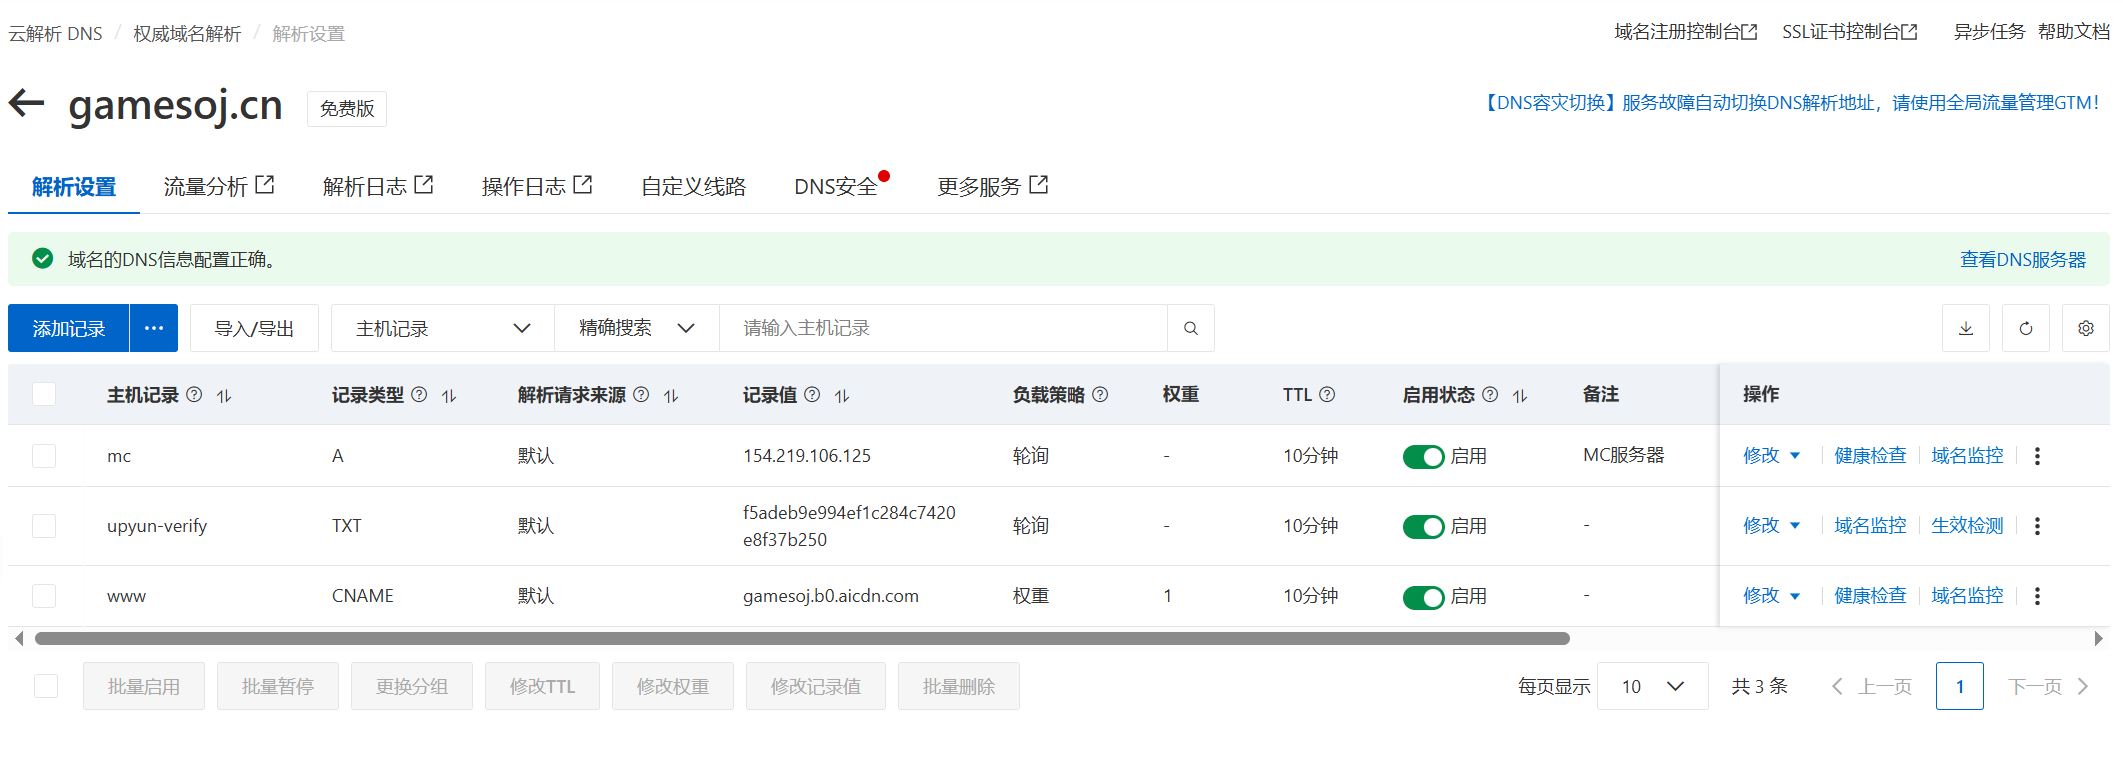The width and height of the screenshot is (2123, 774).
Task: Click the 添加记录 button
Action: [x=68, y=328]
